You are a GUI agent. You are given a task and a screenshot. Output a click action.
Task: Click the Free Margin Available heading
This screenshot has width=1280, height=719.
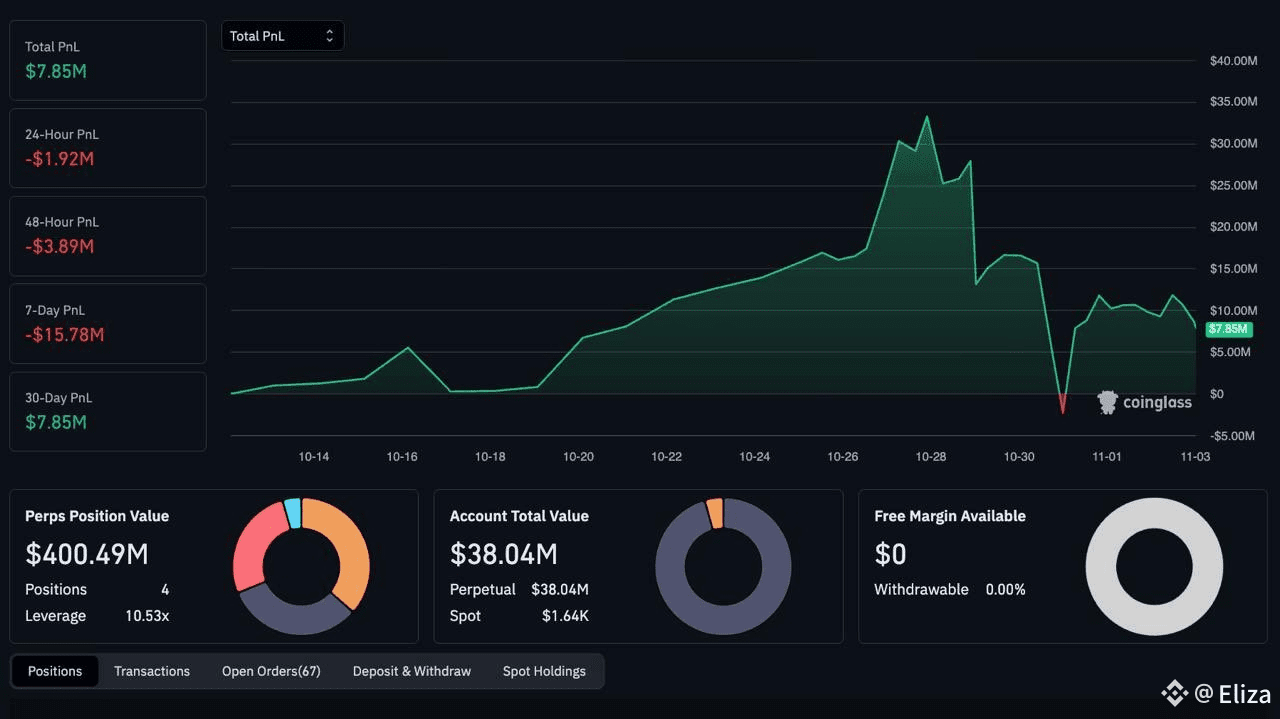950,516
